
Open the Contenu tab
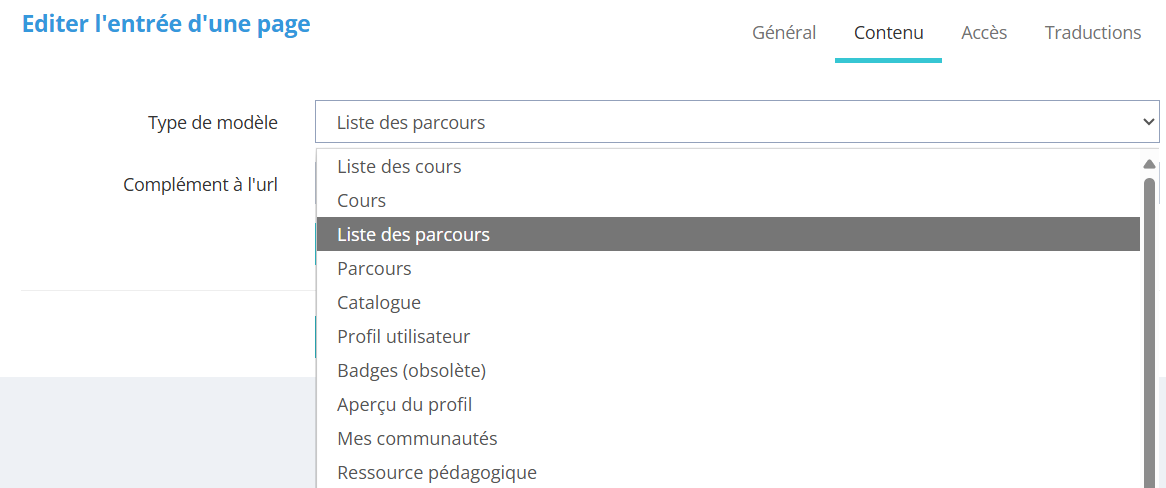(888, 33)
